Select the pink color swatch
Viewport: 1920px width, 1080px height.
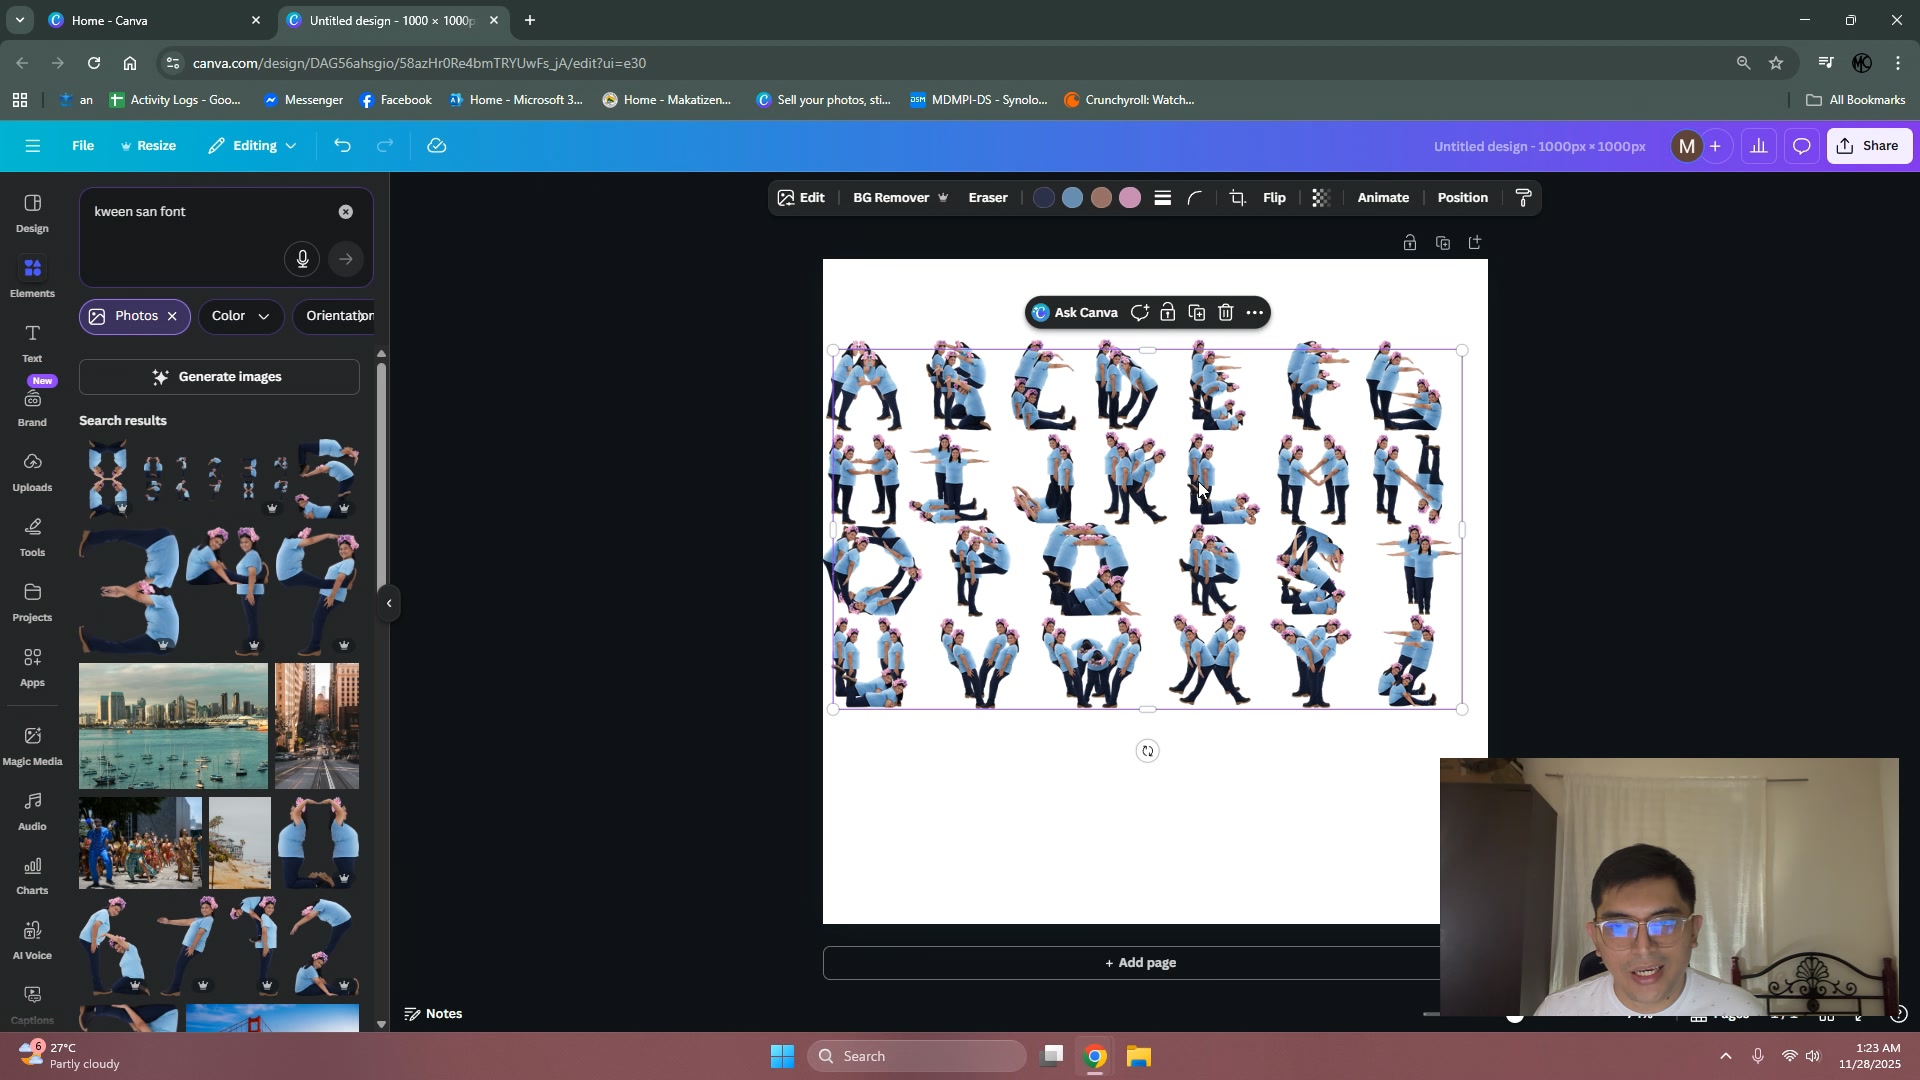[1130, 198]
